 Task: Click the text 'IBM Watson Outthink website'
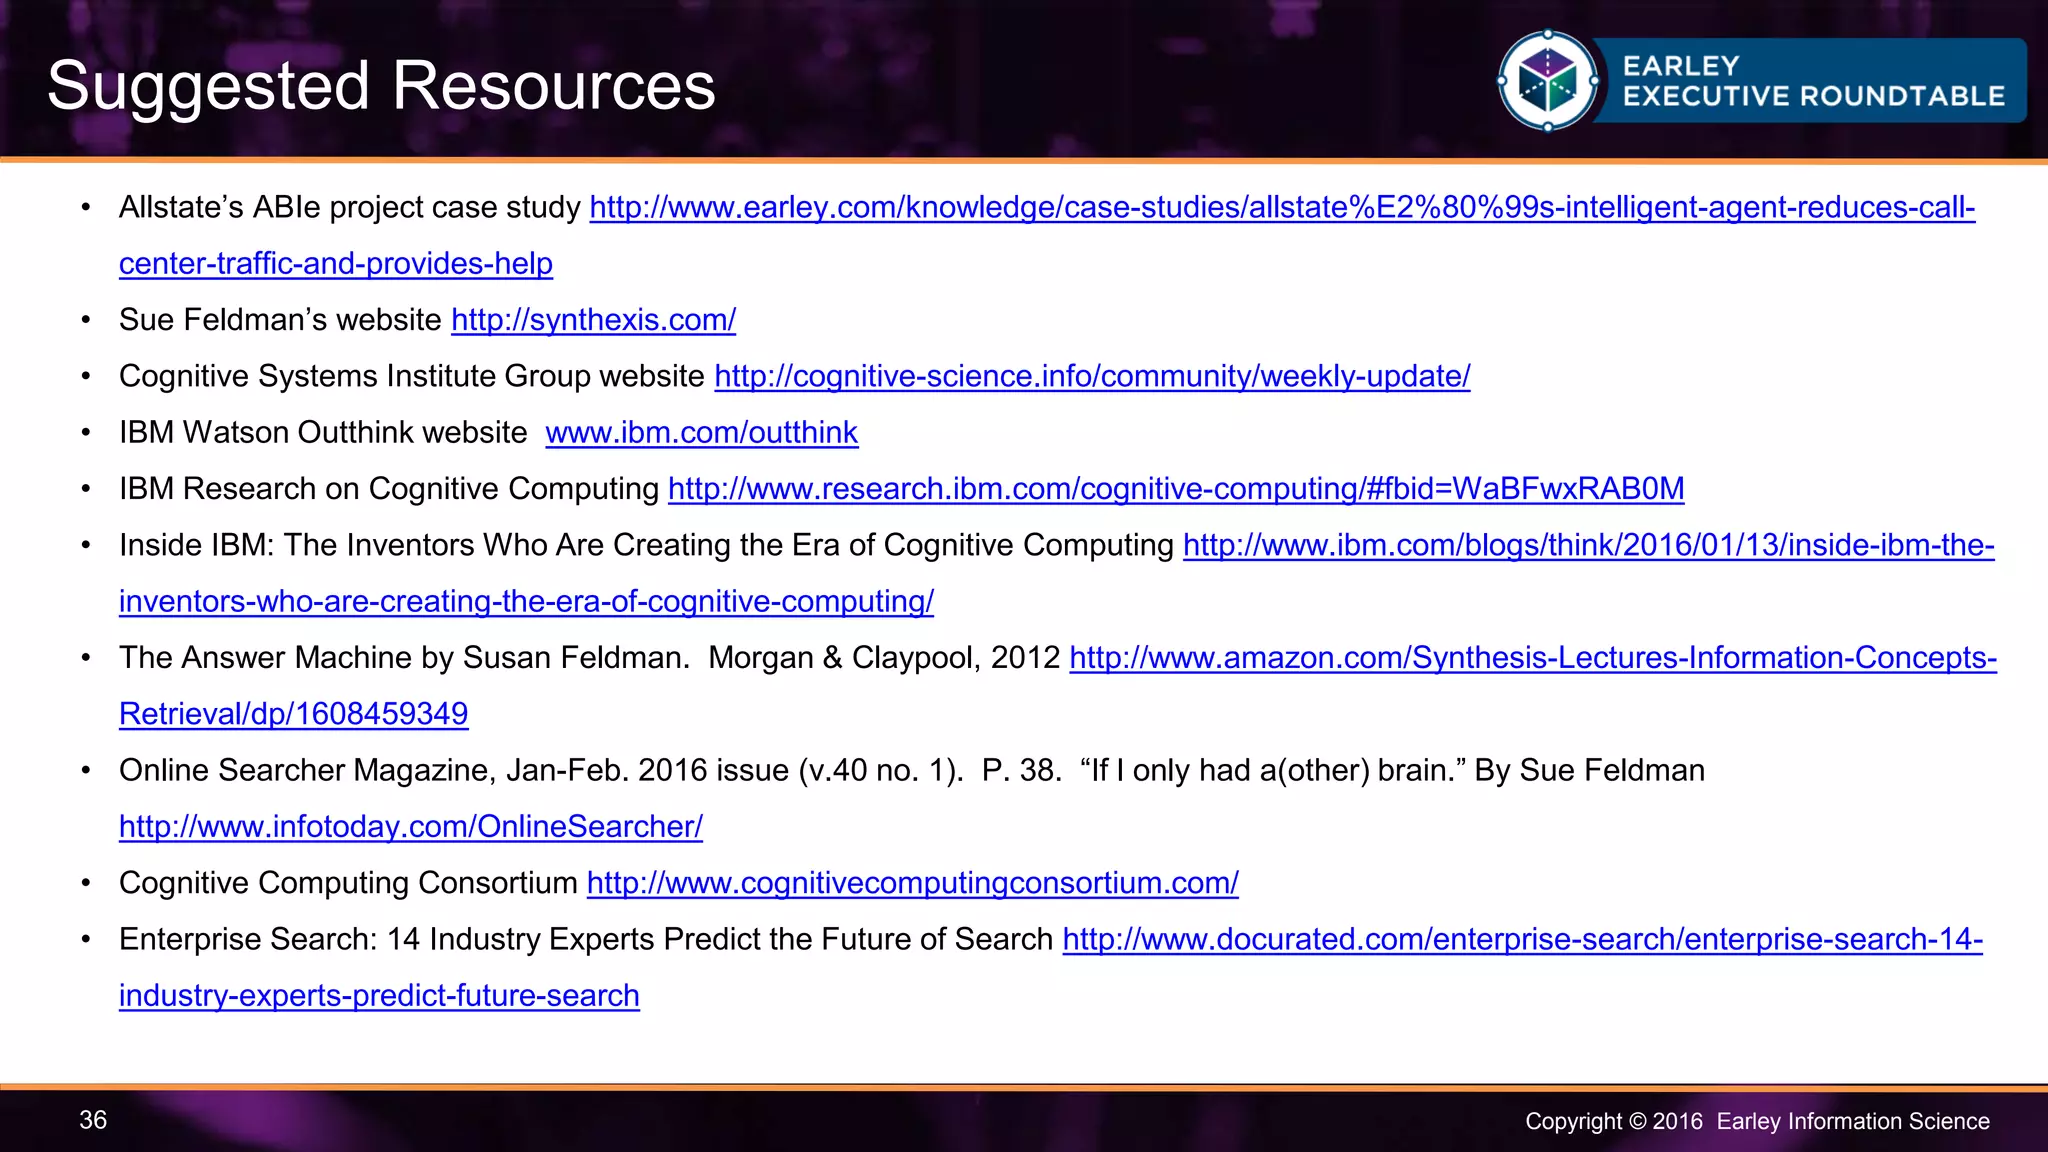pos(323,432)
